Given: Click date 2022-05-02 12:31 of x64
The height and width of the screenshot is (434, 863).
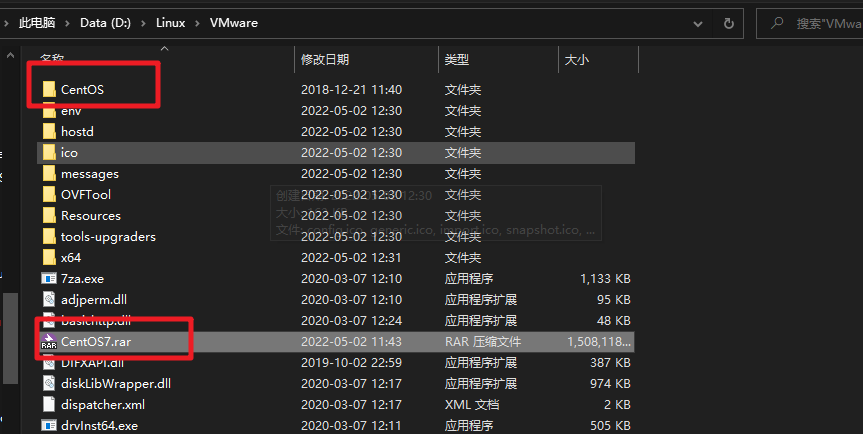Looking at the screenshot, I should click(x=351, y=257).
